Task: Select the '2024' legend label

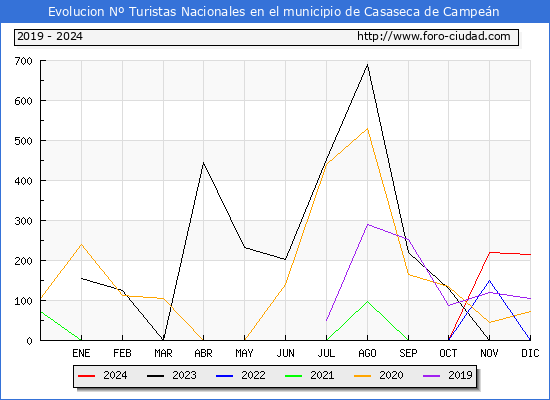Action: pos(115,375)
